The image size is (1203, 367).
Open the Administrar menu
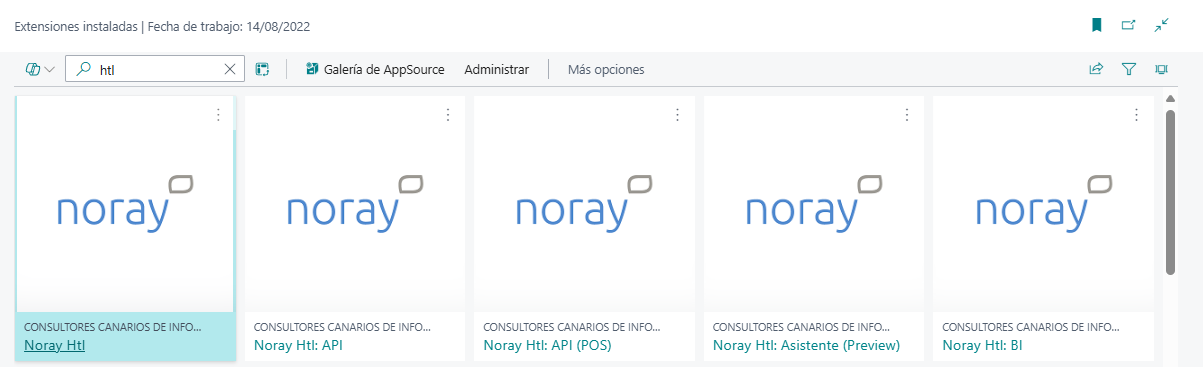tap(496, 69)
